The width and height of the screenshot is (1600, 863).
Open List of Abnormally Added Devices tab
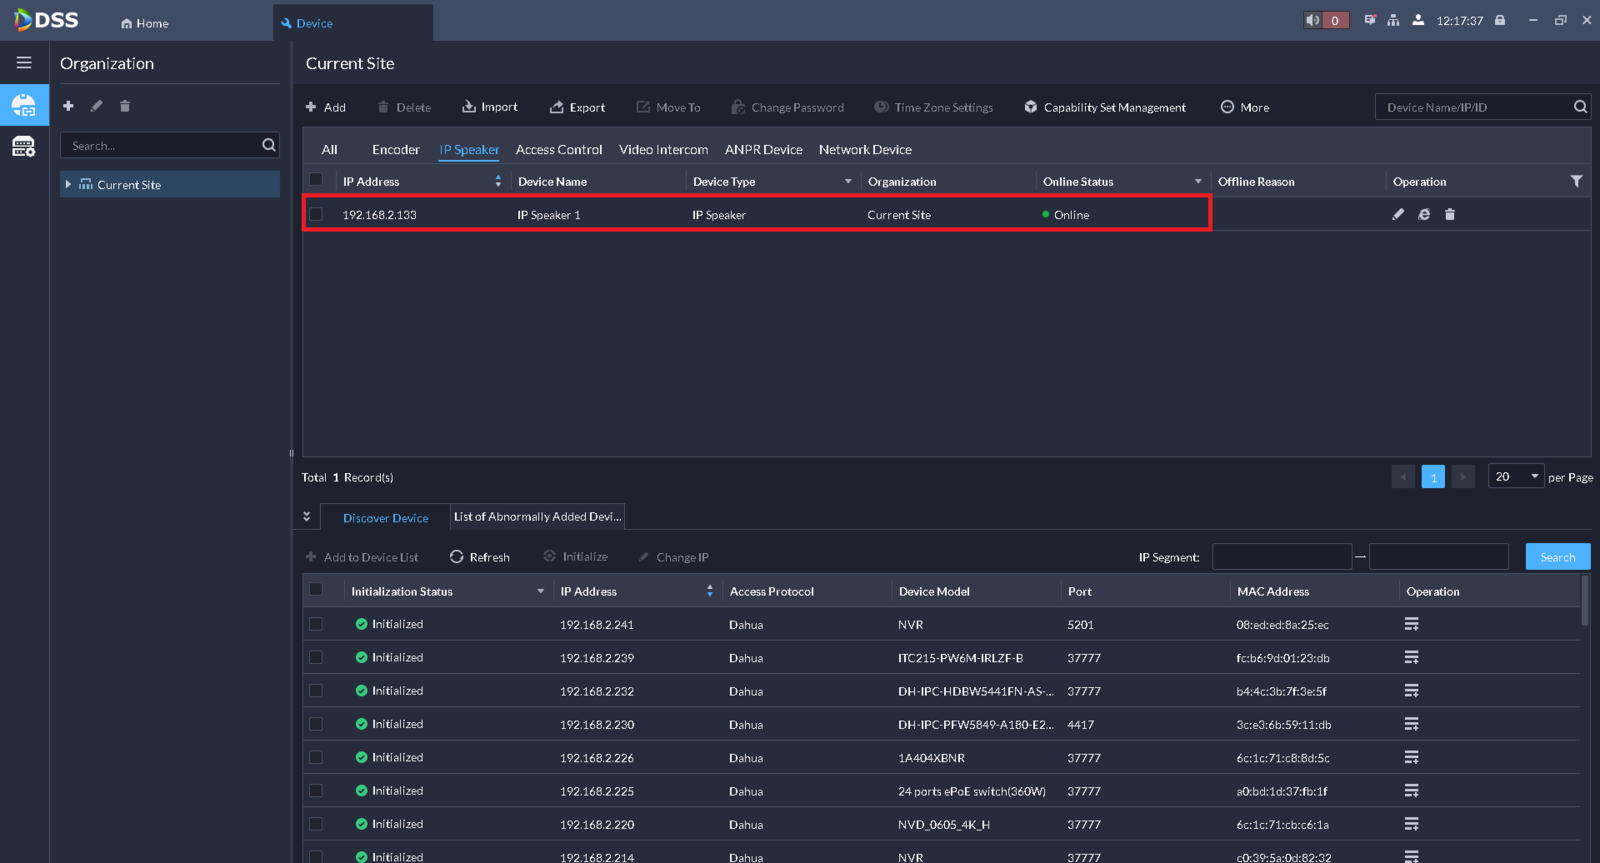(x=537, y=517)
